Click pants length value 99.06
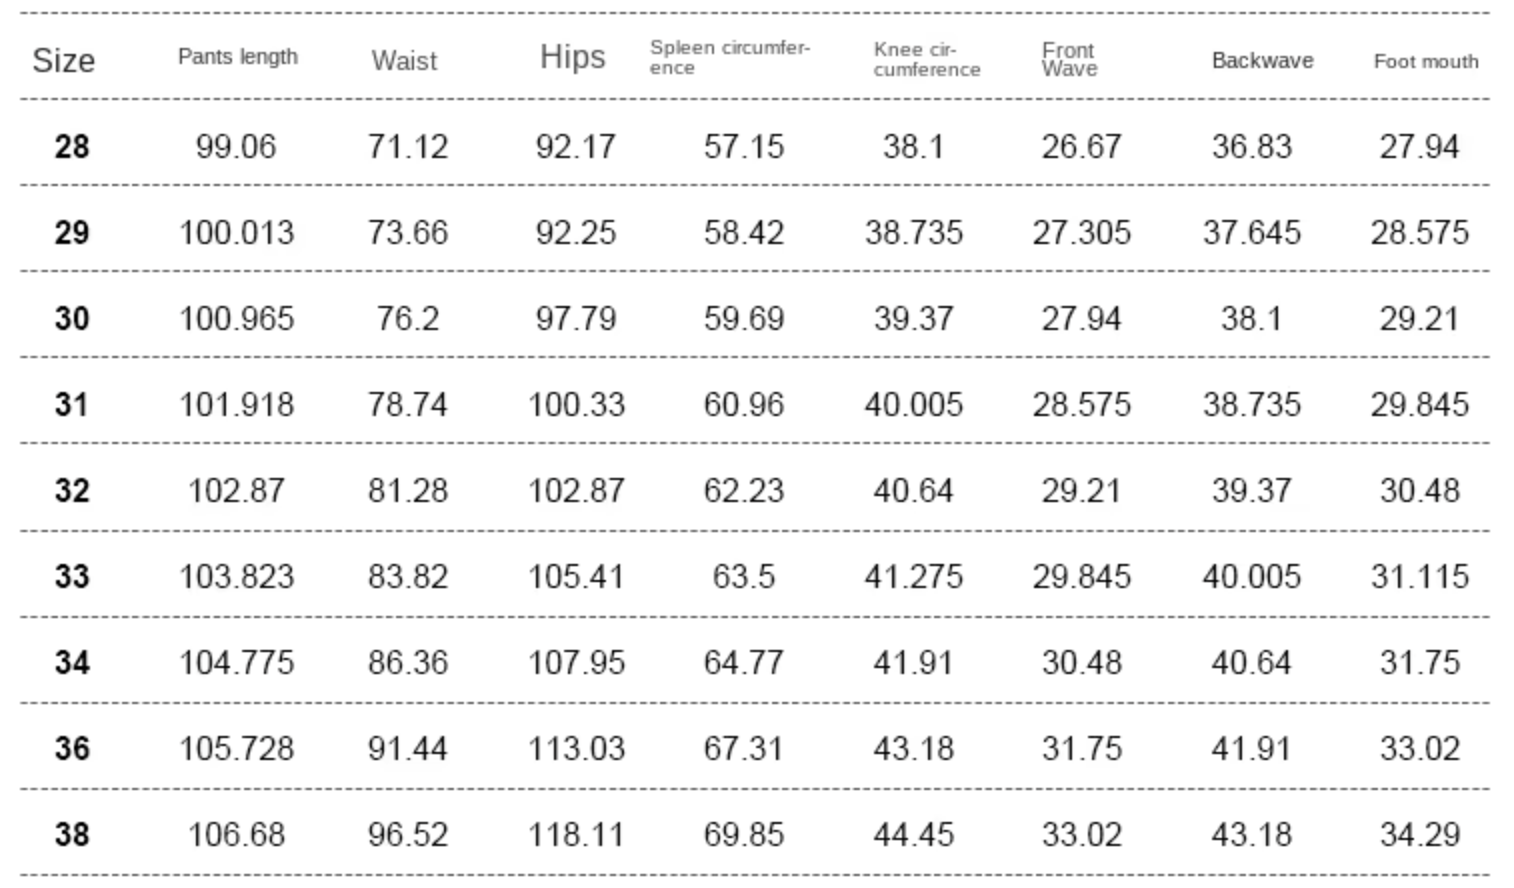Screen dimensions: 1514x888 pos(236,147)
